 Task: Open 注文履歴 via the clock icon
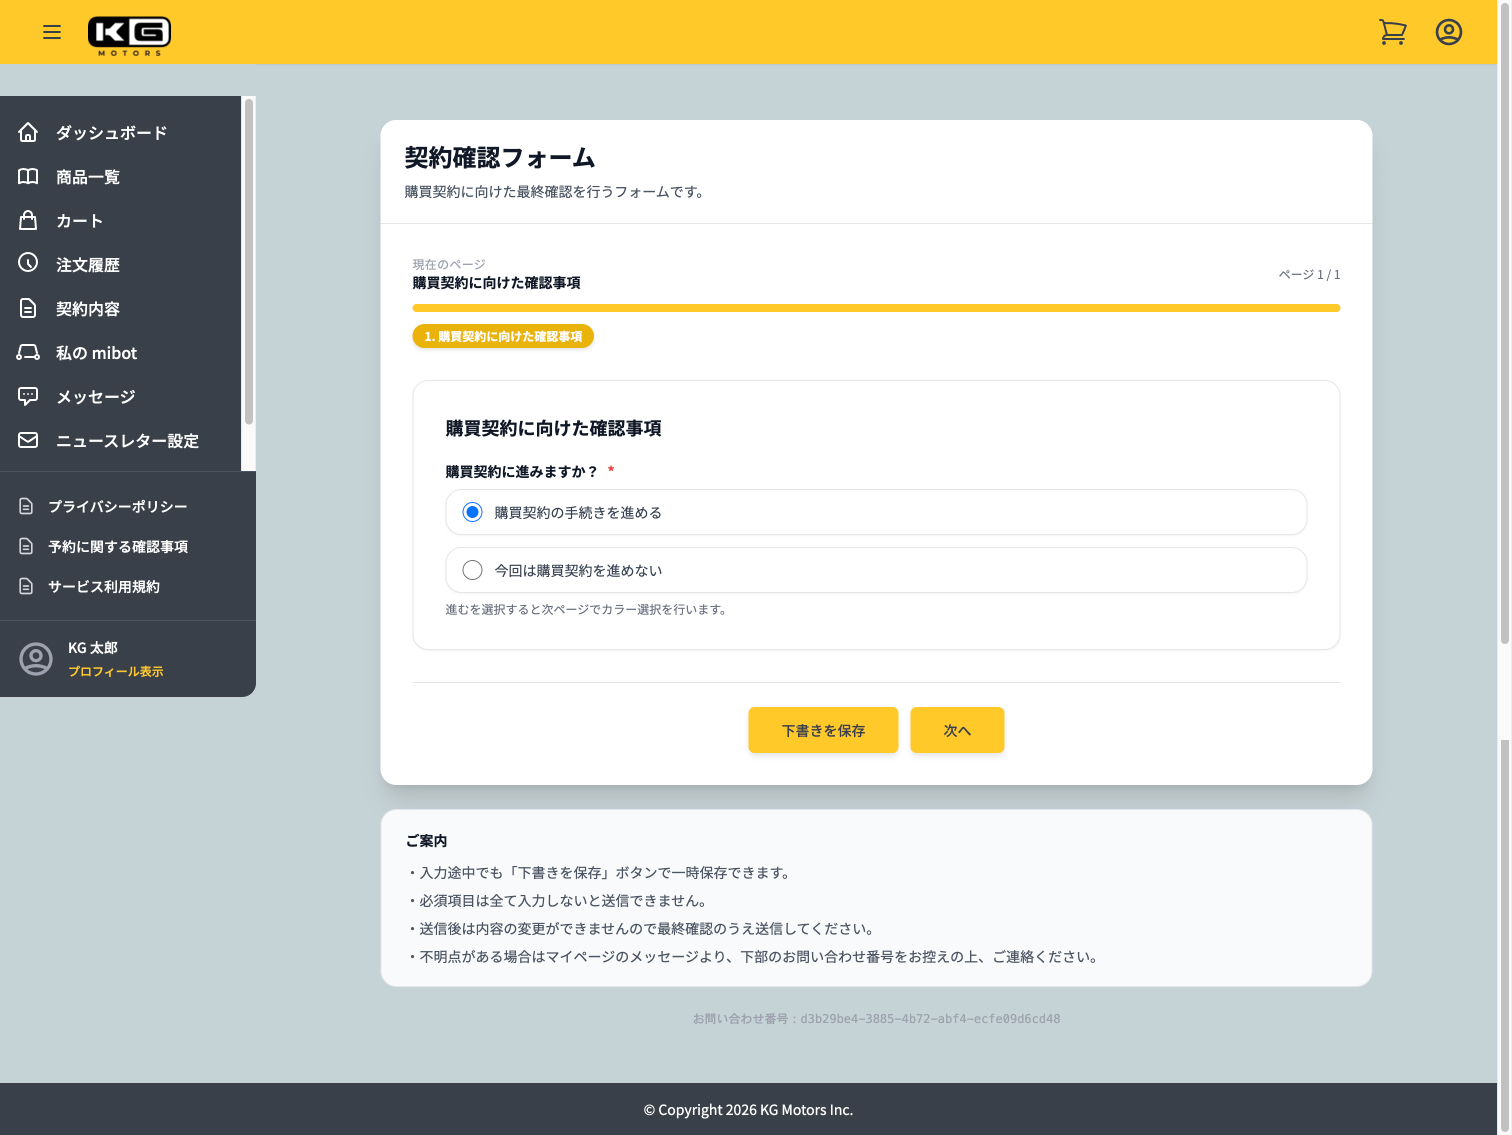(x=28, y=264)
